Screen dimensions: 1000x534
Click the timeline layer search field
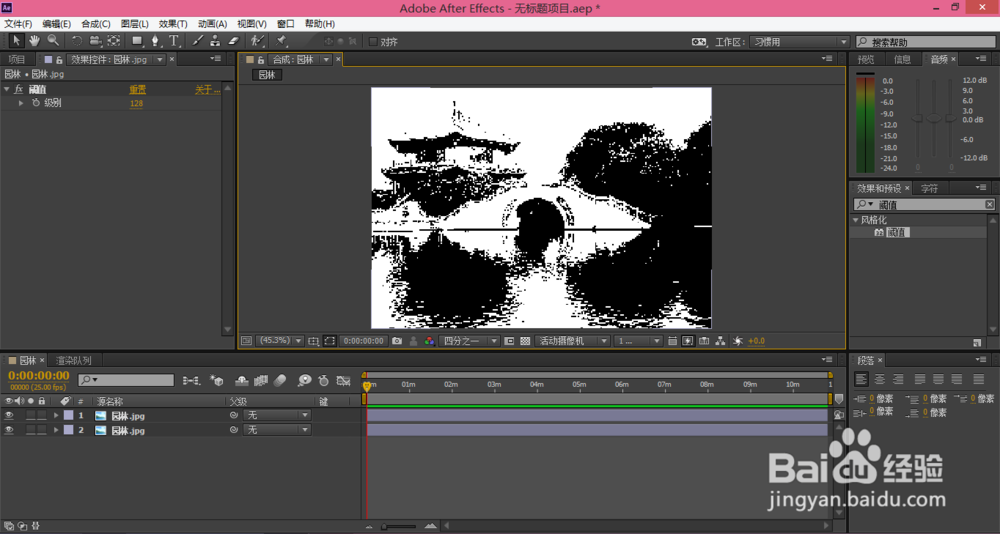126,380
